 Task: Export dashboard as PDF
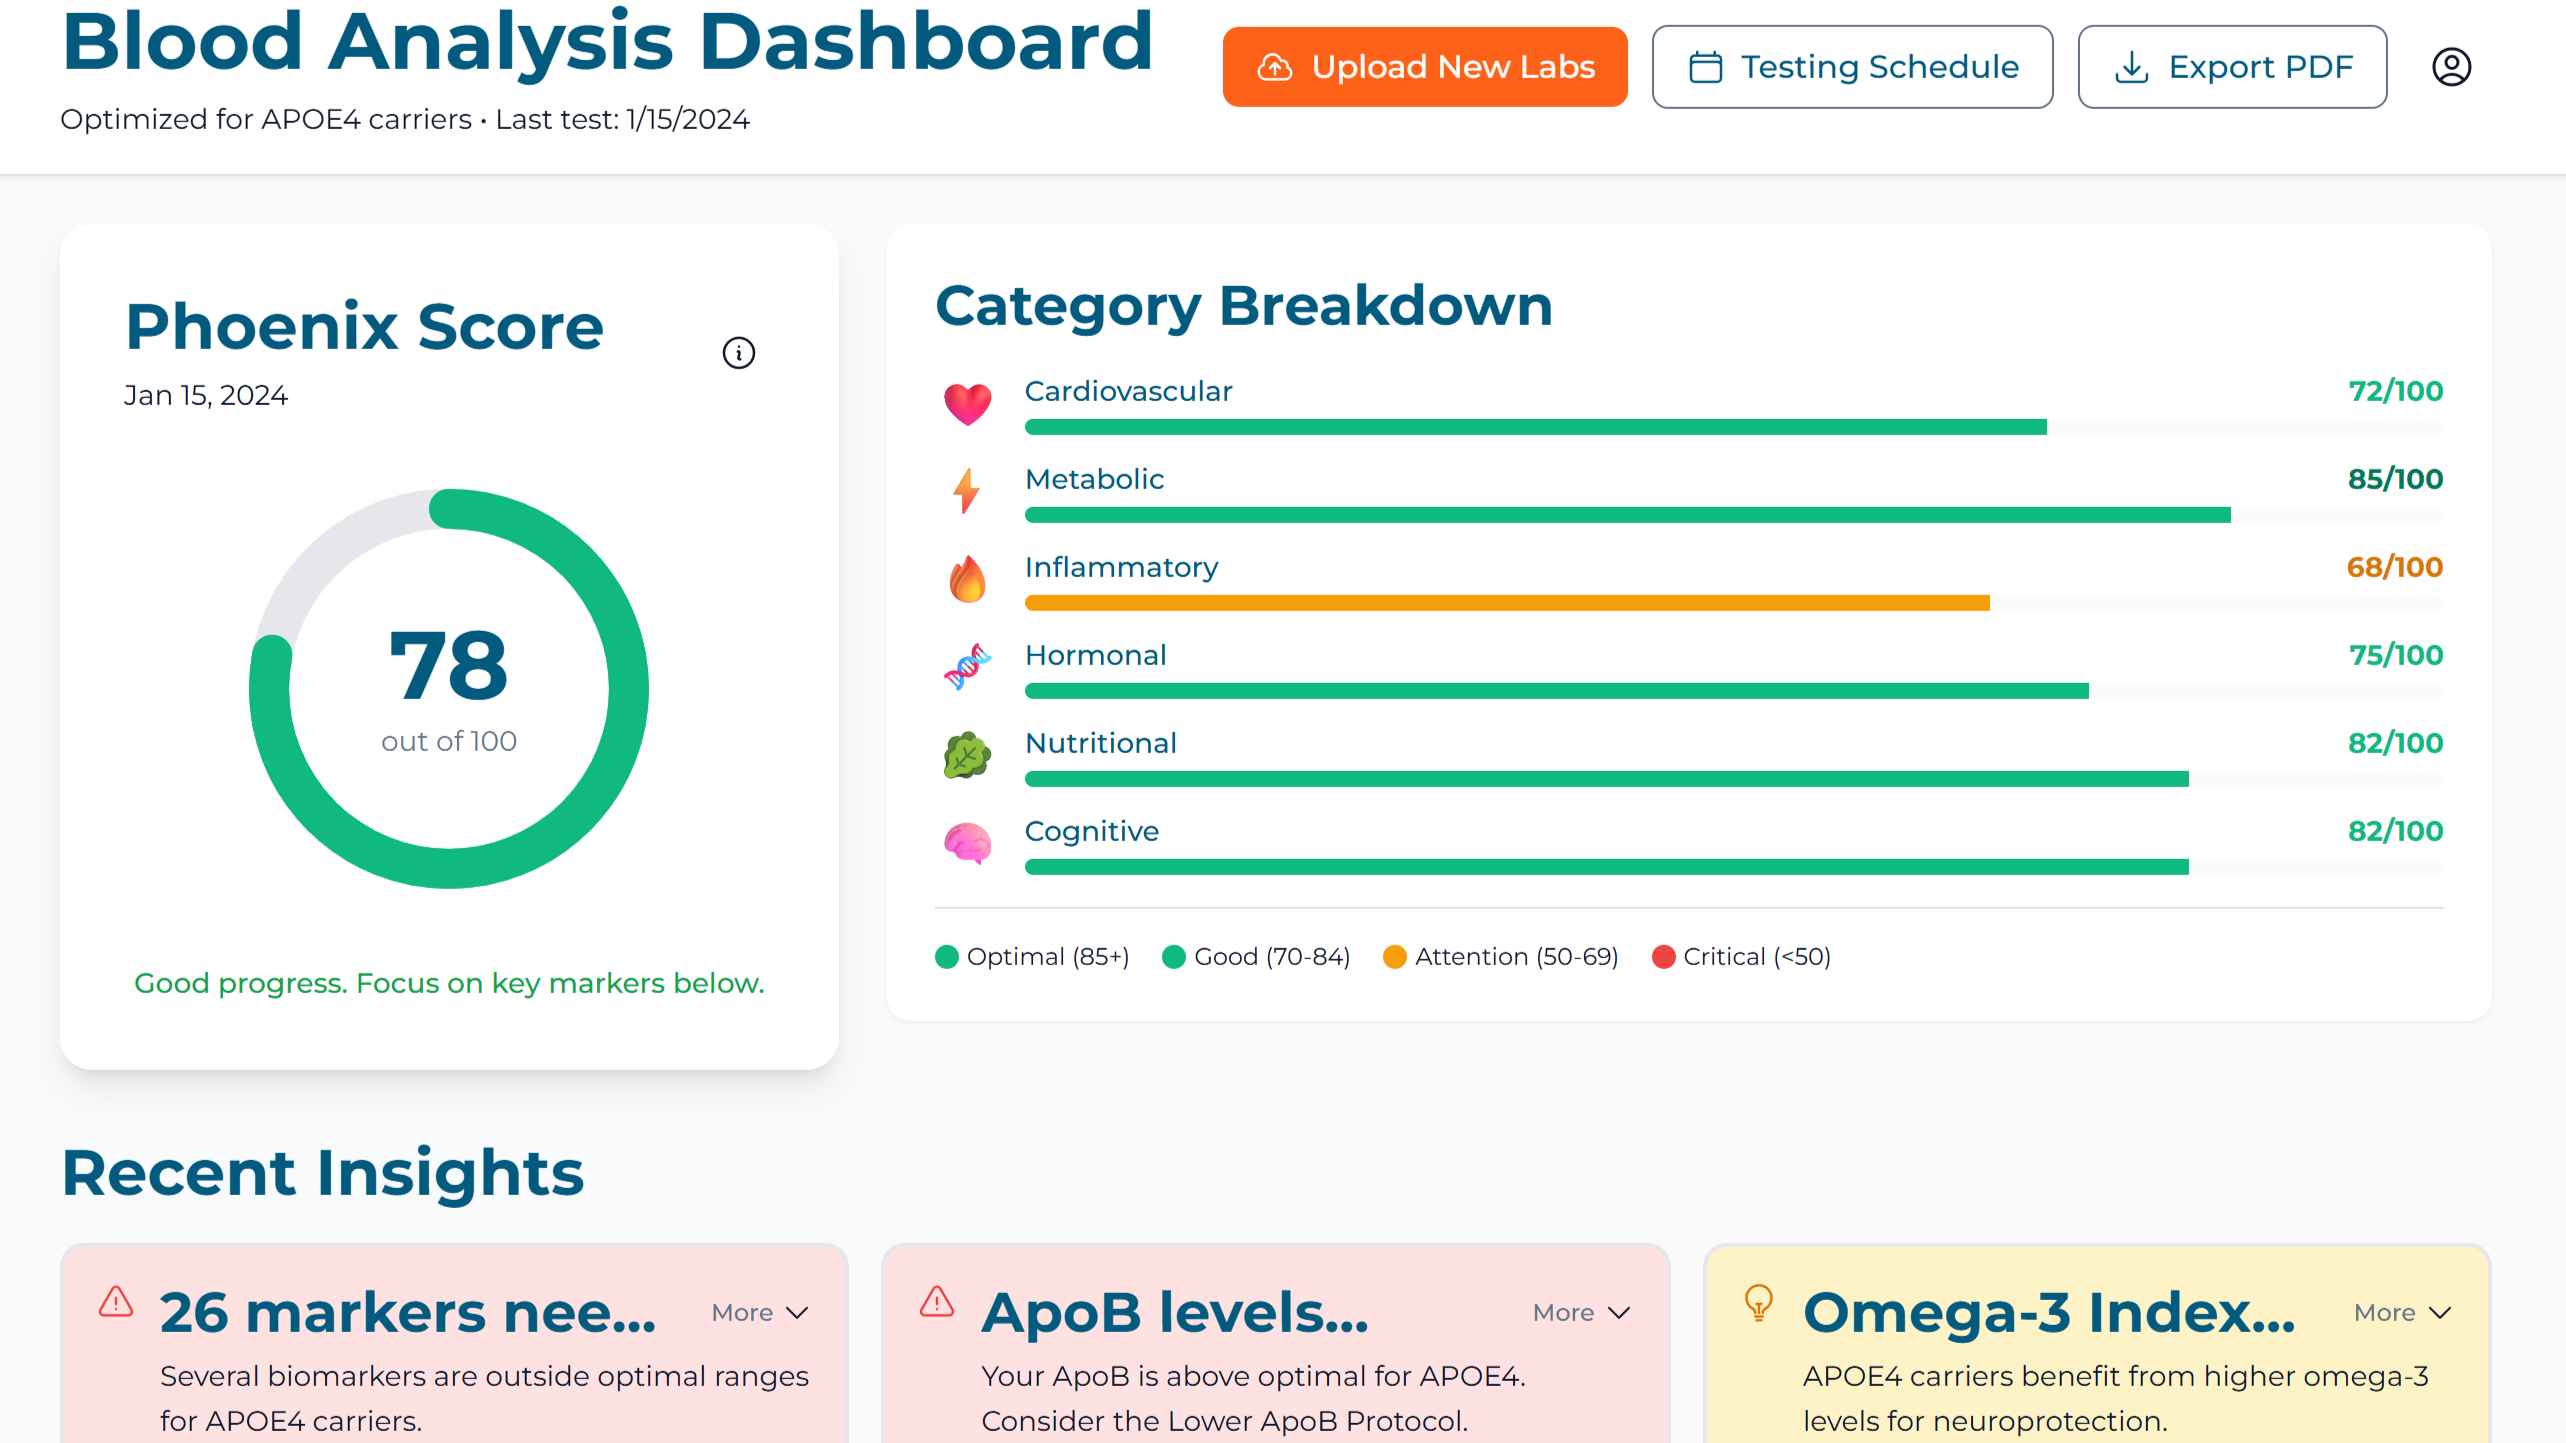(x=2232, y=67)
